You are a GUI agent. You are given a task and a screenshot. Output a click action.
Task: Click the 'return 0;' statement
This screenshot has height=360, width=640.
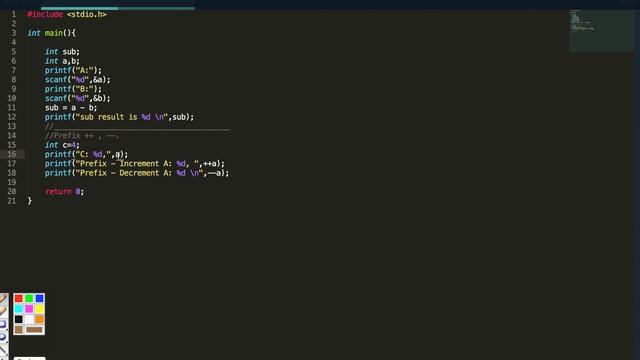[x=64, y=191]
